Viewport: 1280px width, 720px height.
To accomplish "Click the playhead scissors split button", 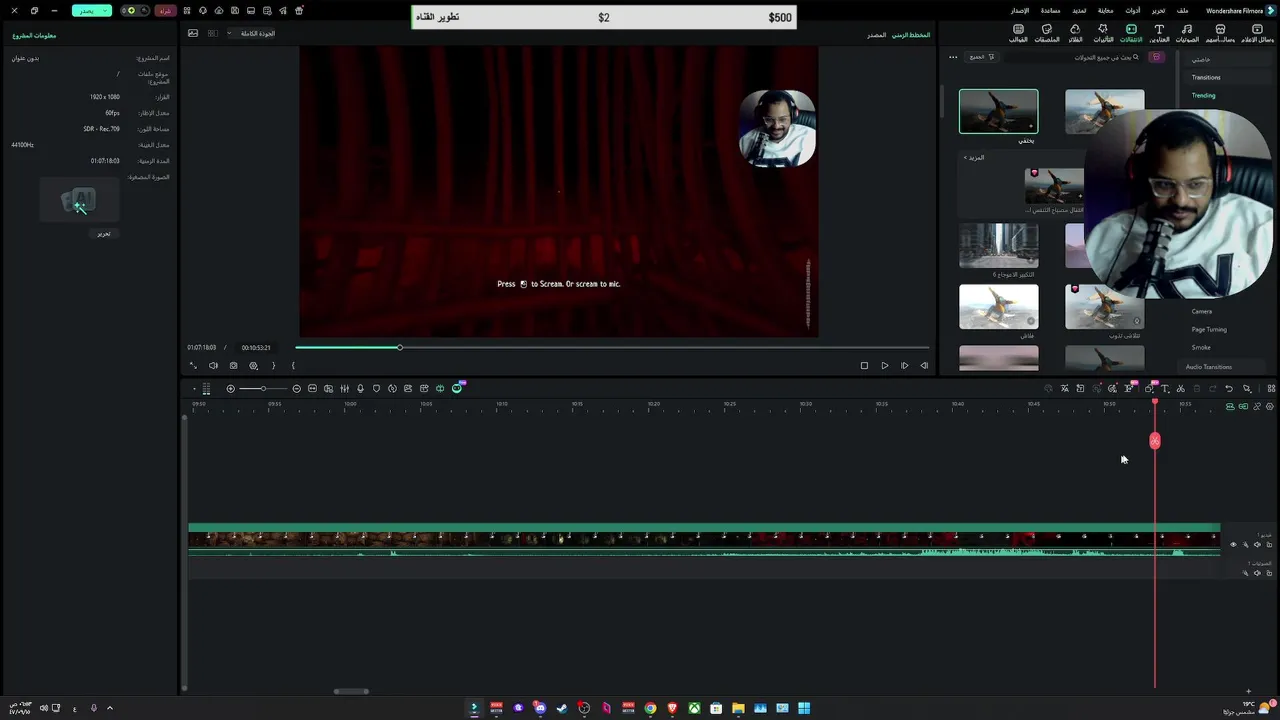I will 1155,441.
